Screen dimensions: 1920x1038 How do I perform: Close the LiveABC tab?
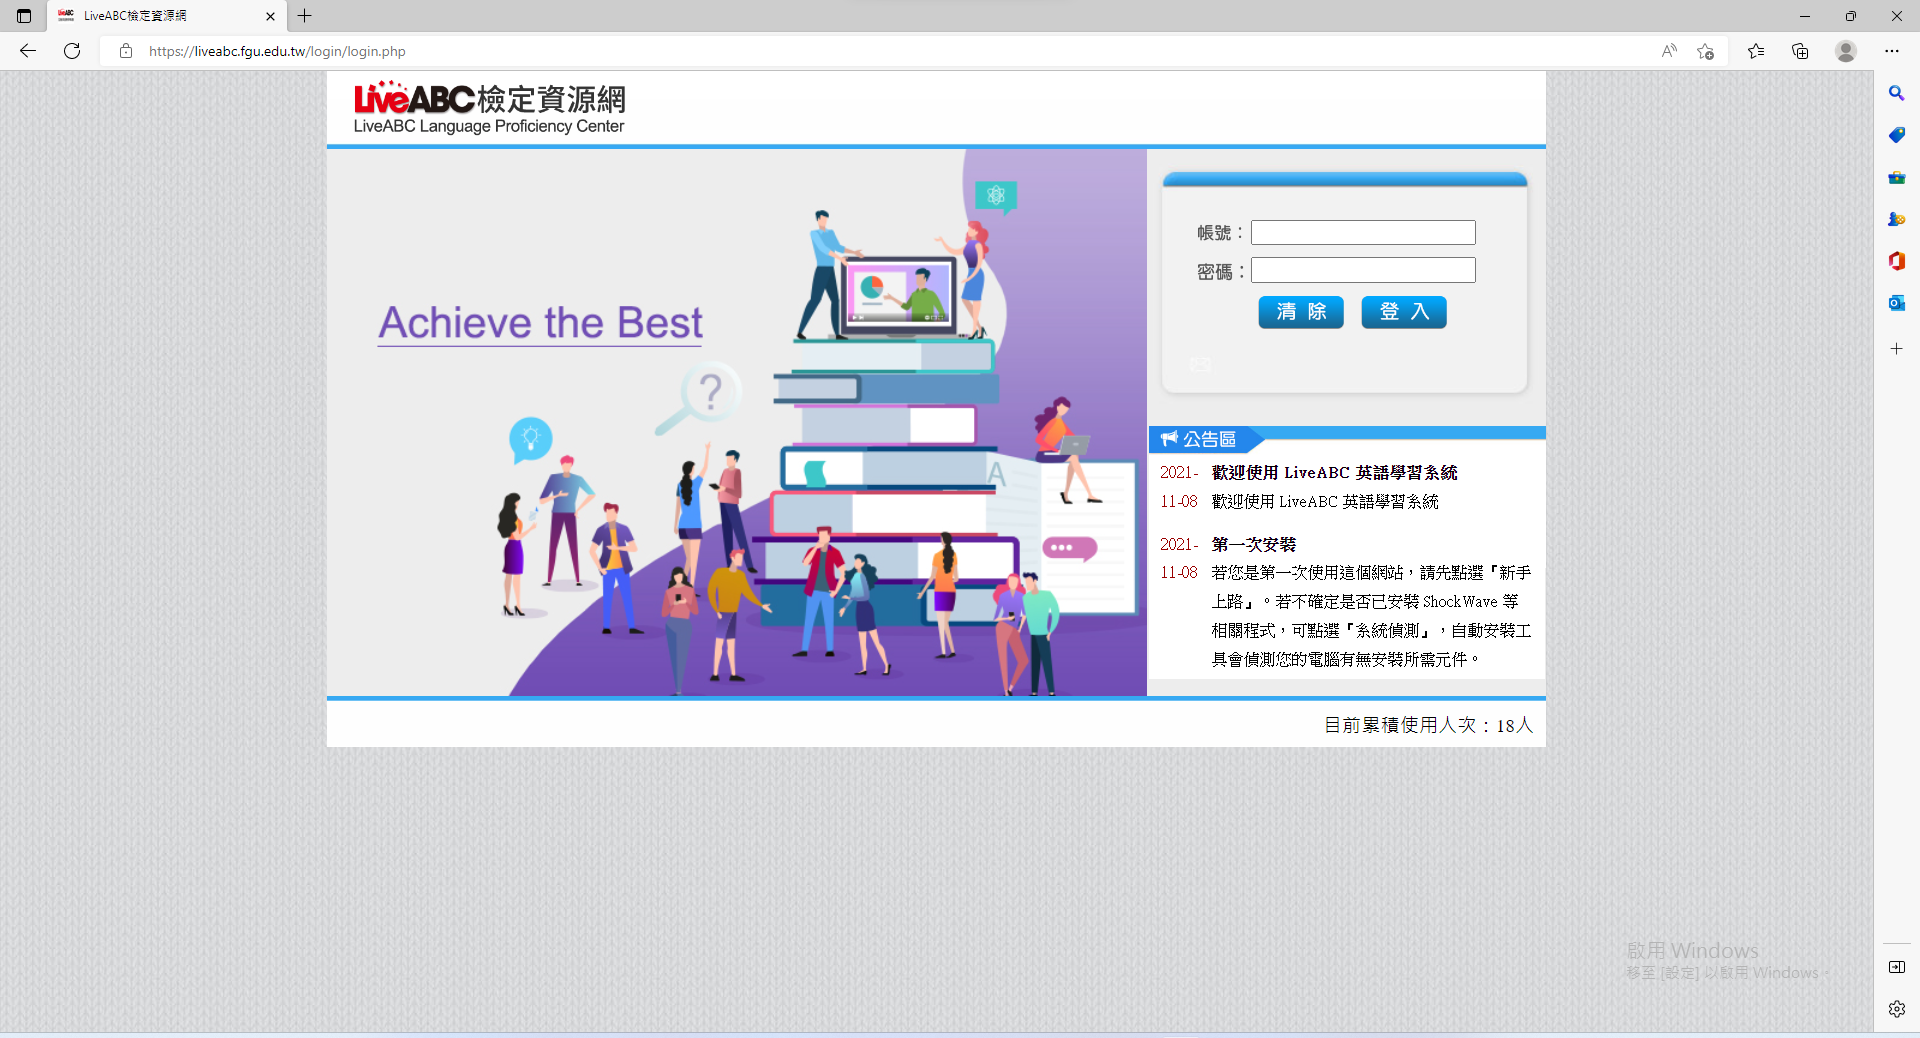270,16
